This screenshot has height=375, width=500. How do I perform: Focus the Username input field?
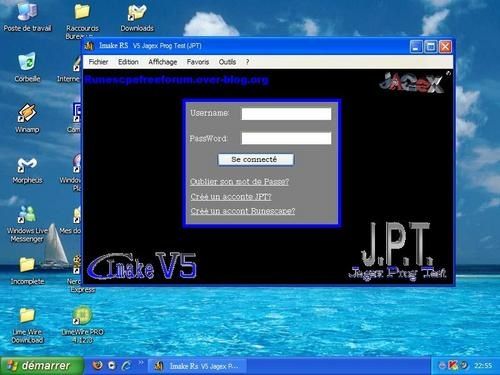point(286,114)
